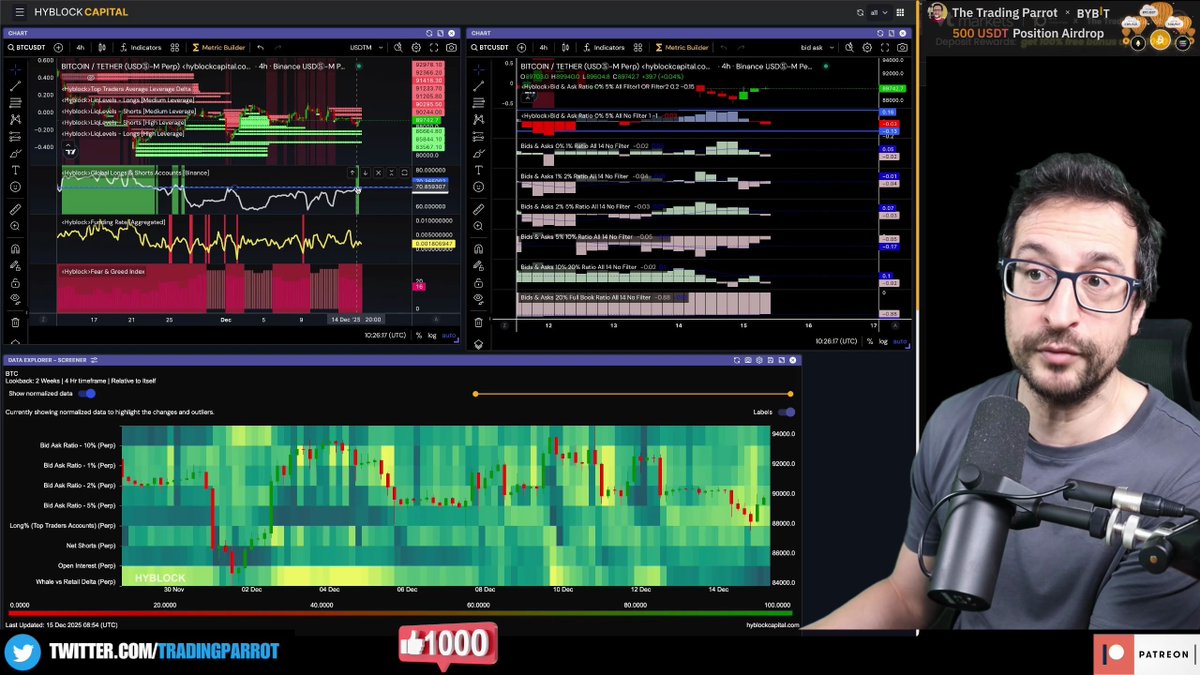Open layout grid icon in left chart toolbar
This screenshot has height=675, width=1200.
pos(175,47)
